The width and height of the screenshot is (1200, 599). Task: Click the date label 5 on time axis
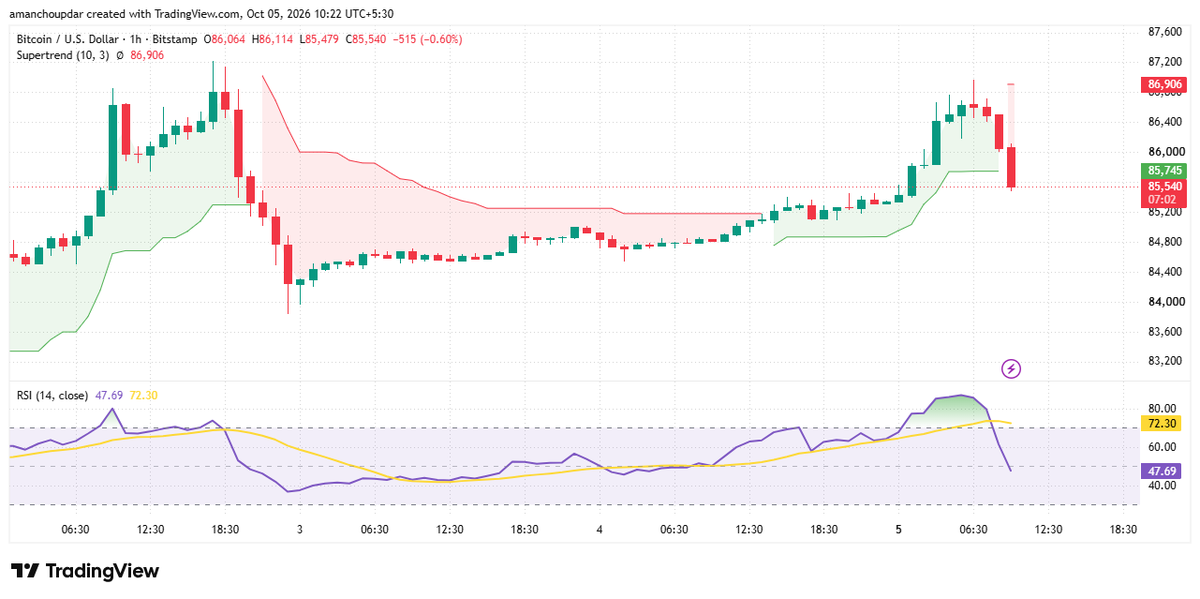click(899, 530)
